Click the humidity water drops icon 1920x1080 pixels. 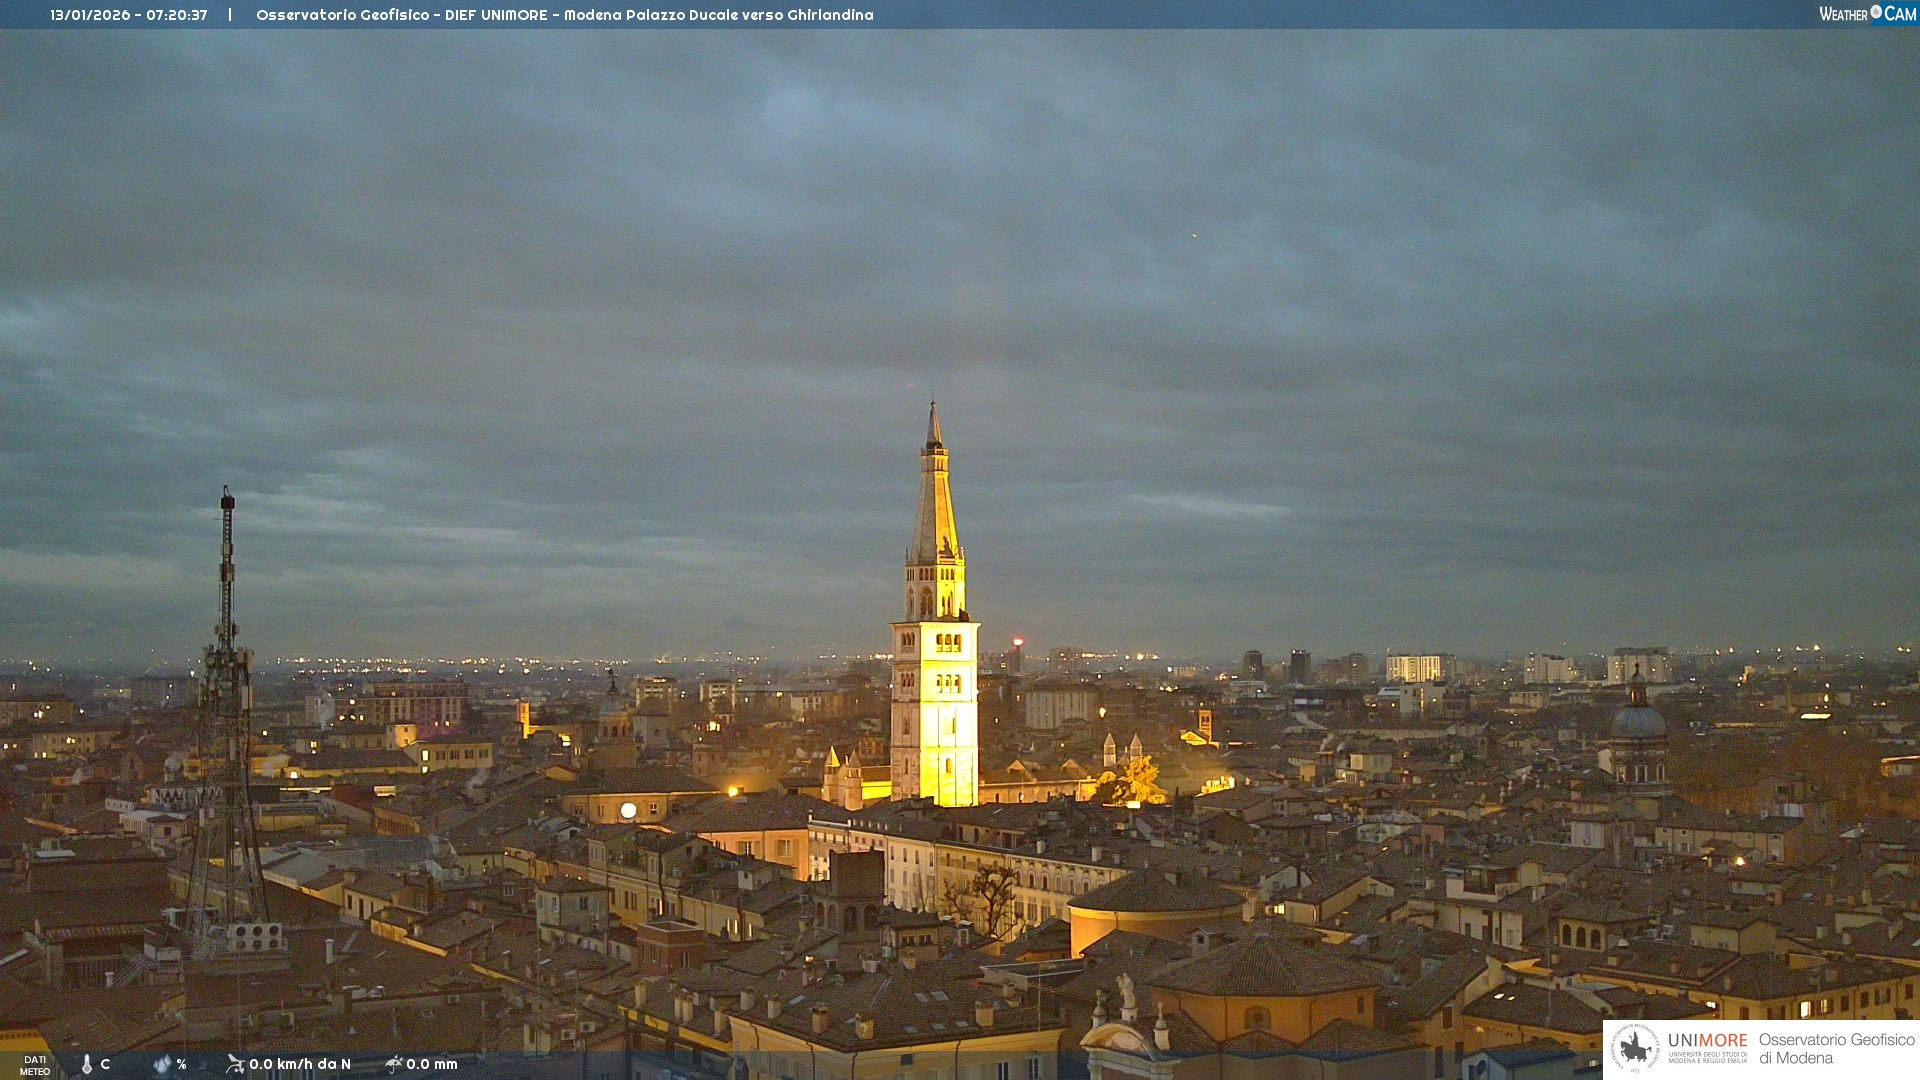[162, 1064]
